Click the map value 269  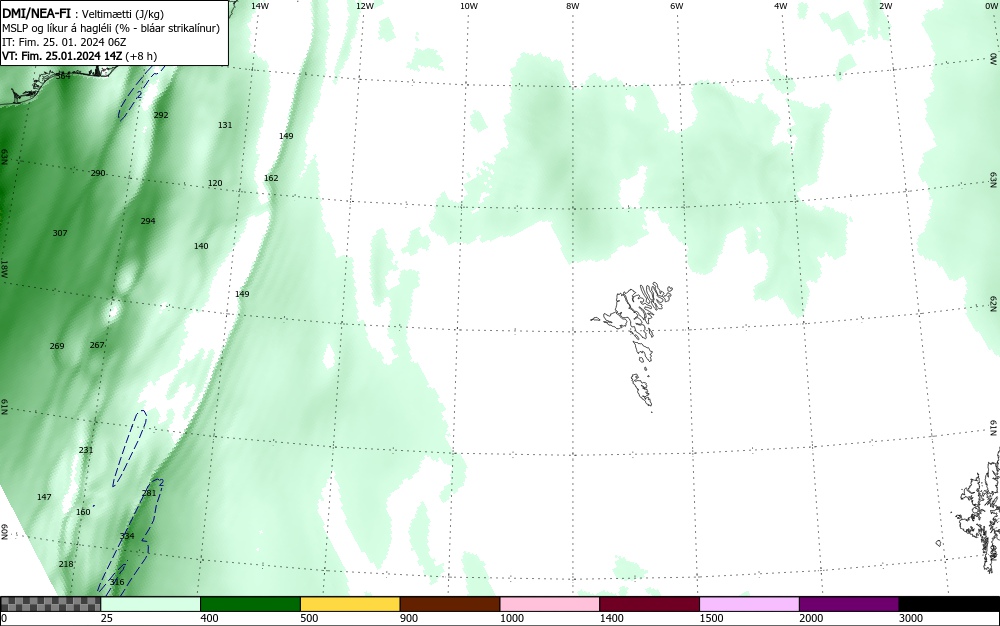pos(57,346)
